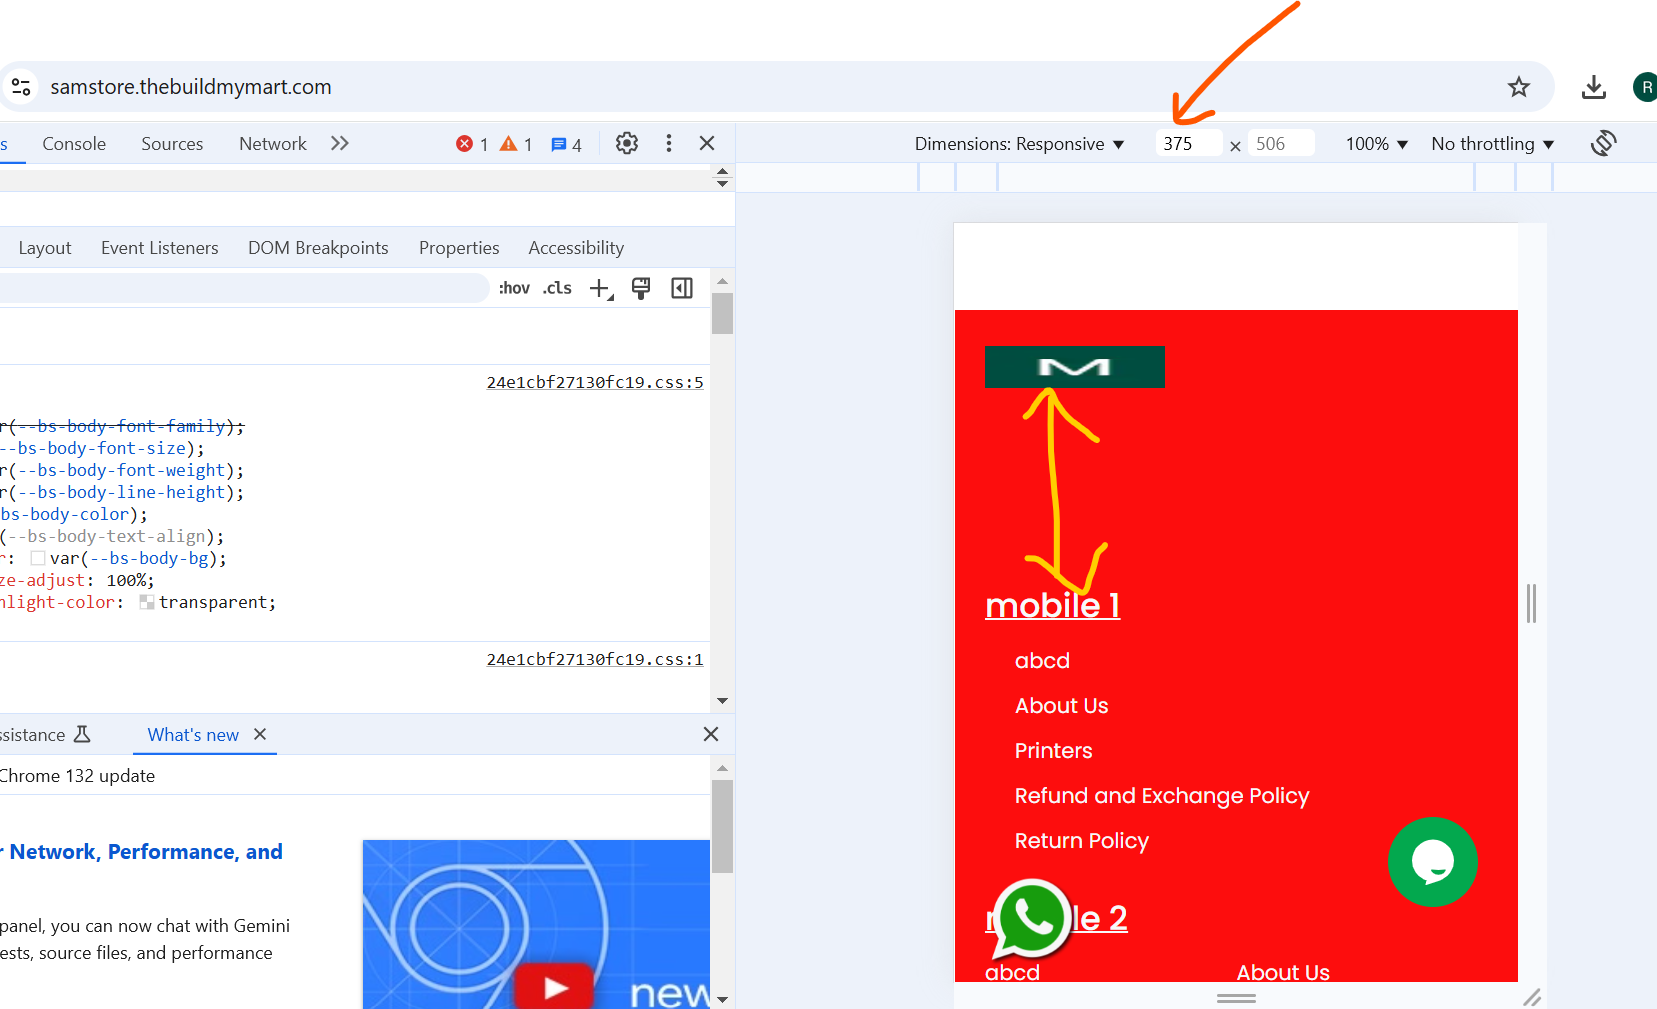Image resolution: width=1657 pixels, height=1009 pixels.
Task: Toggle common rendering emulations paintbrush icon
Action: coord(641,288)
